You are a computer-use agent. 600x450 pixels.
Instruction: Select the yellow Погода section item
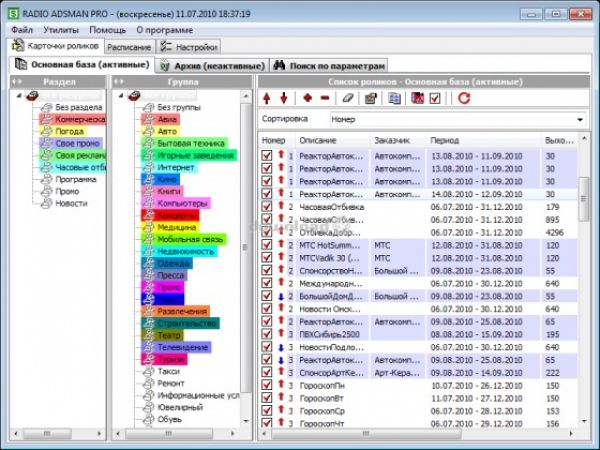tap(71, 131)
